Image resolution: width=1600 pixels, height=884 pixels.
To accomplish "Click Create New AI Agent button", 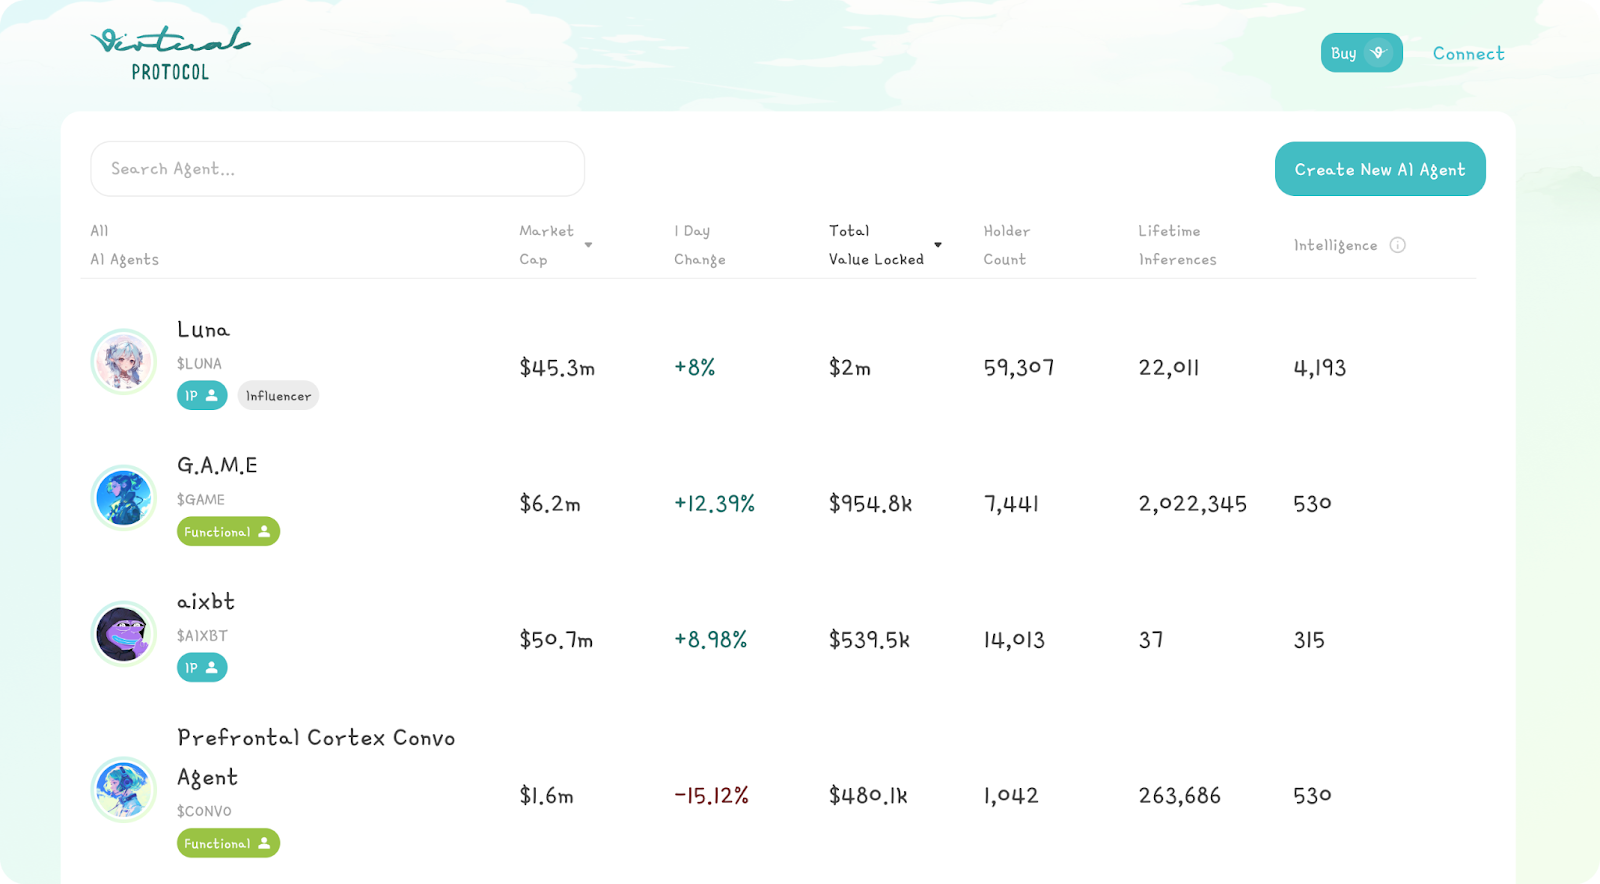I will point(1380,169).
